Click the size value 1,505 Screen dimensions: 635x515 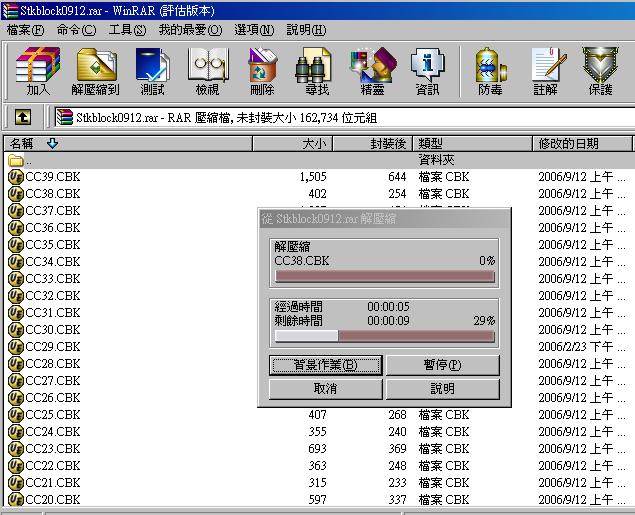(x=313, y=177)
